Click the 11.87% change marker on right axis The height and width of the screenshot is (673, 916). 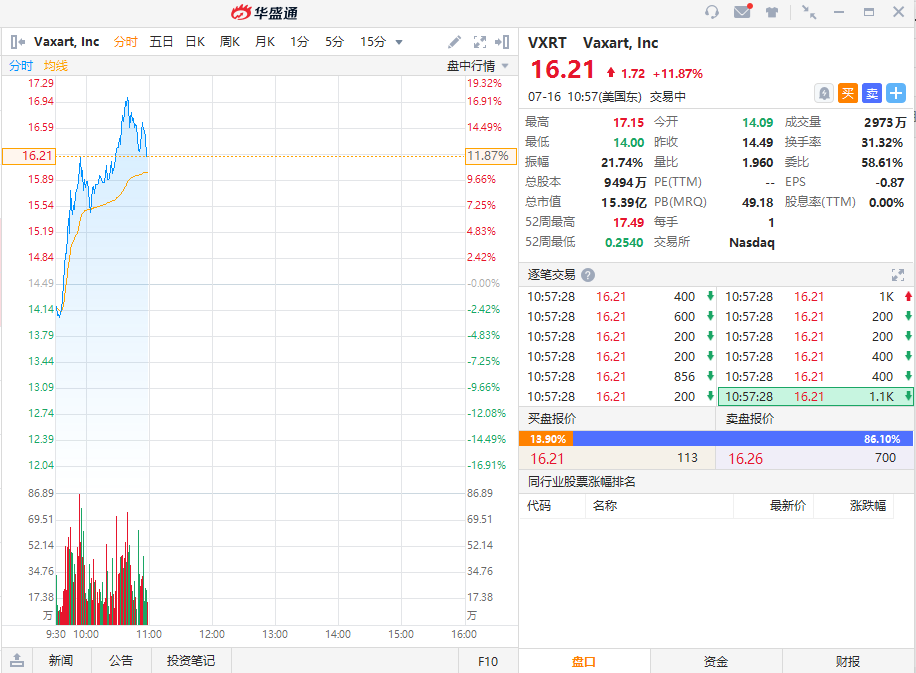click(x=491, y=156)
